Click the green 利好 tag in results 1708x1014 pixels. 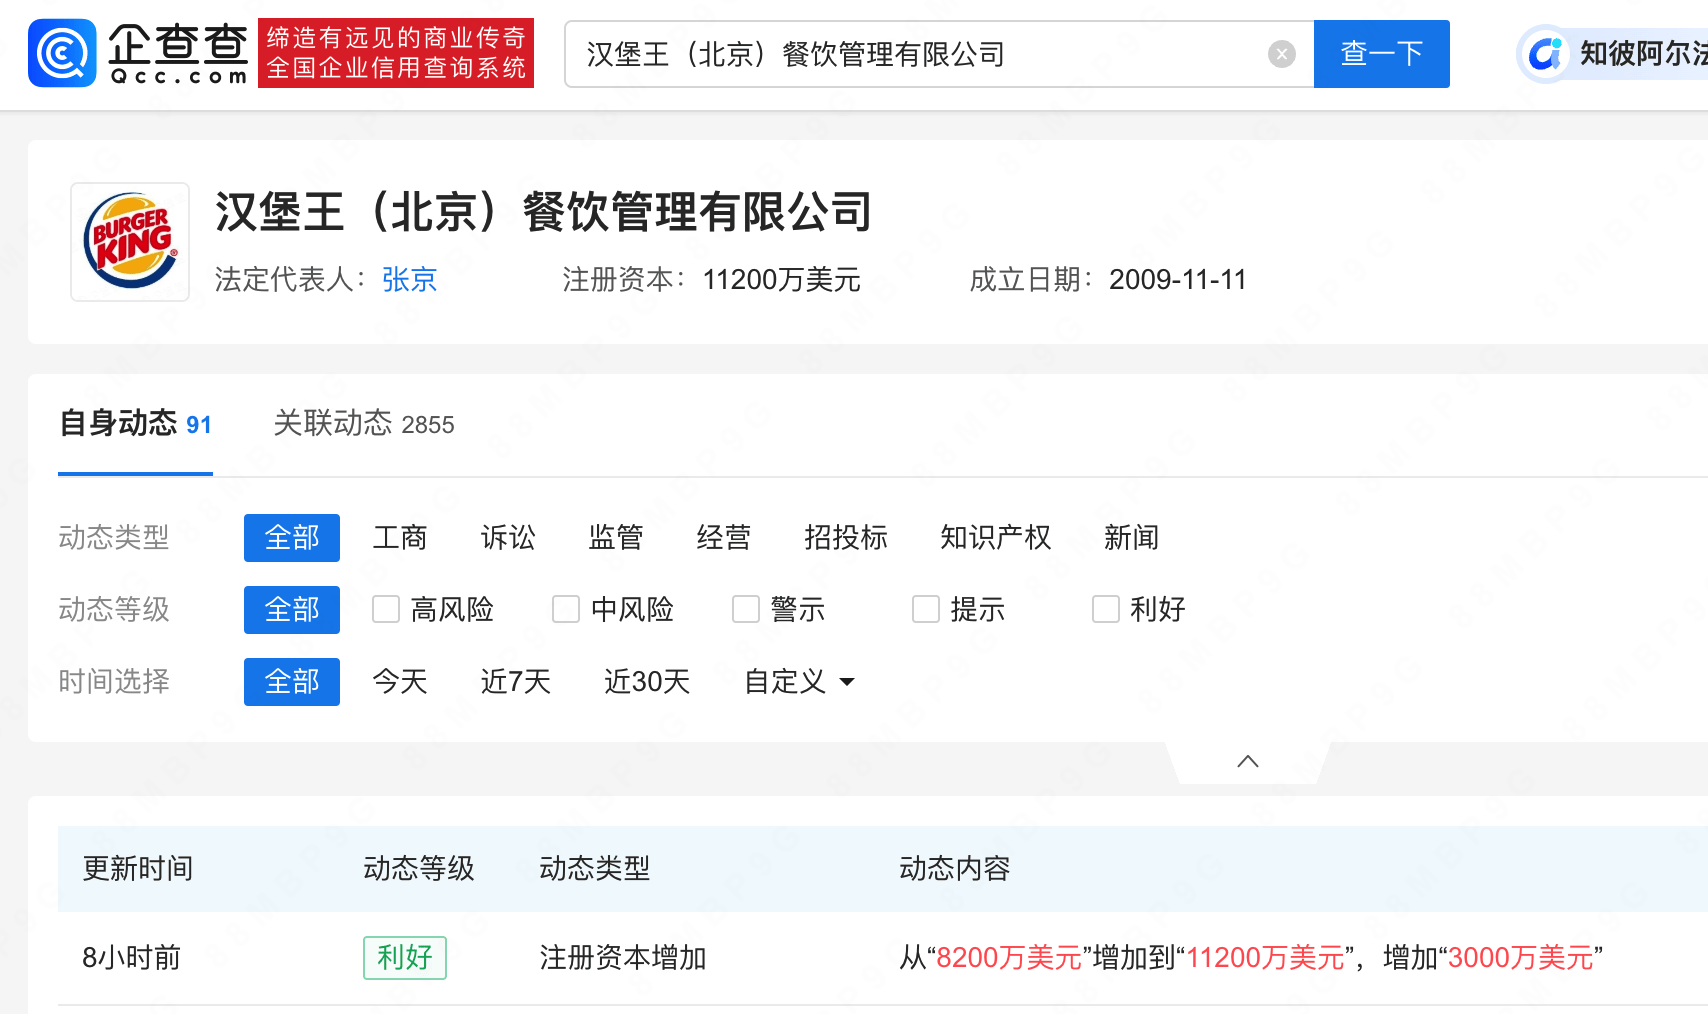tap(404, 957)
